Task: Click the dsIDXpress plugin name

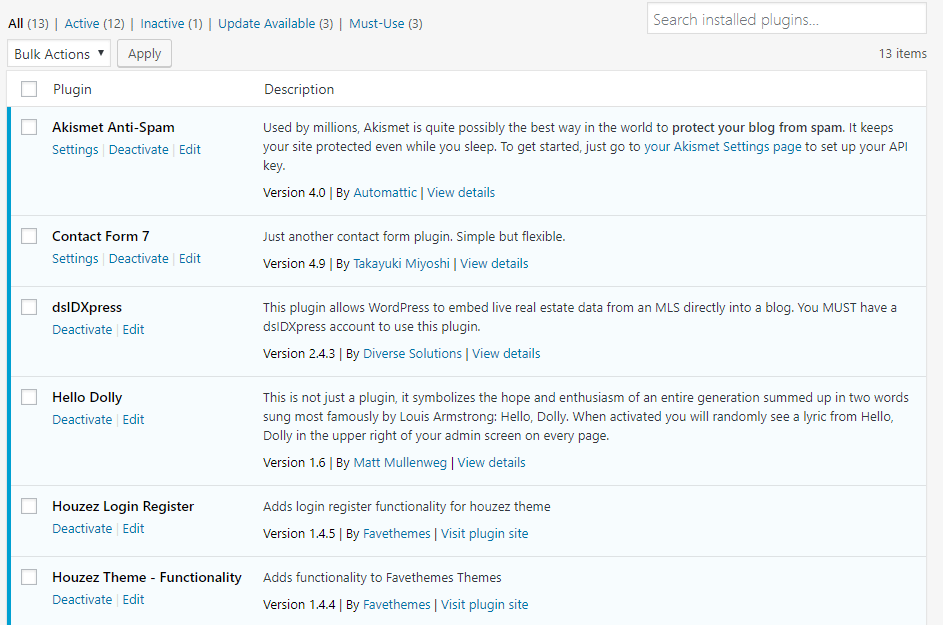Action: (x=87, y=307)
